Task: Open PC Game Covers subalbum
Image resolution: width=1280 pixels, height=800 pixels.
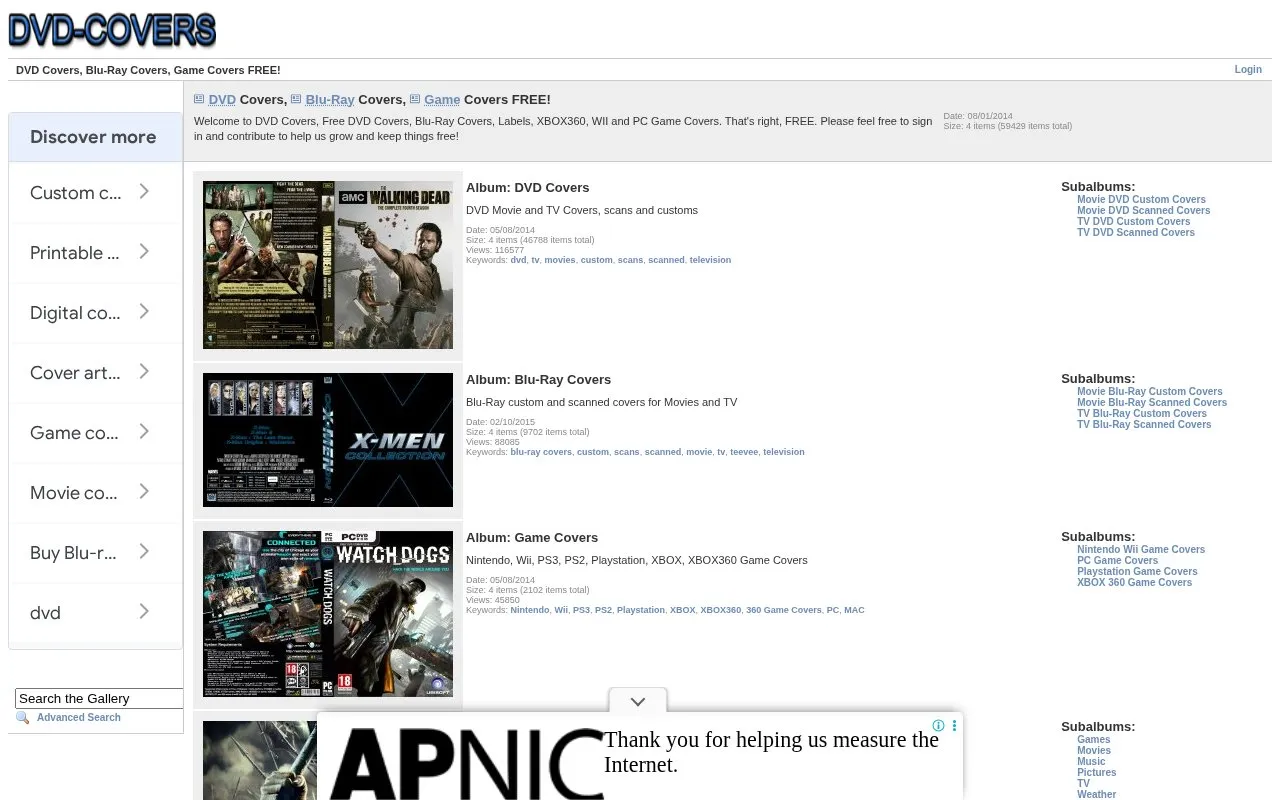Action: [1117, 561]
